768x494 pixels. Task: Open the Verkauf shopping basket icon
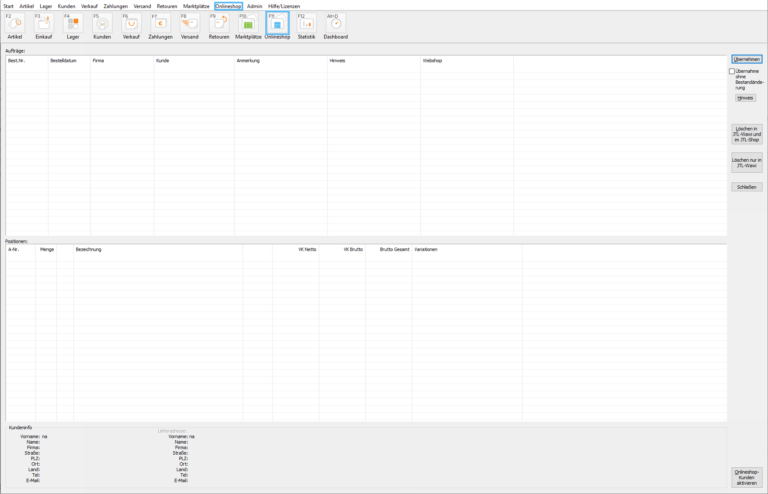[131, 24]
